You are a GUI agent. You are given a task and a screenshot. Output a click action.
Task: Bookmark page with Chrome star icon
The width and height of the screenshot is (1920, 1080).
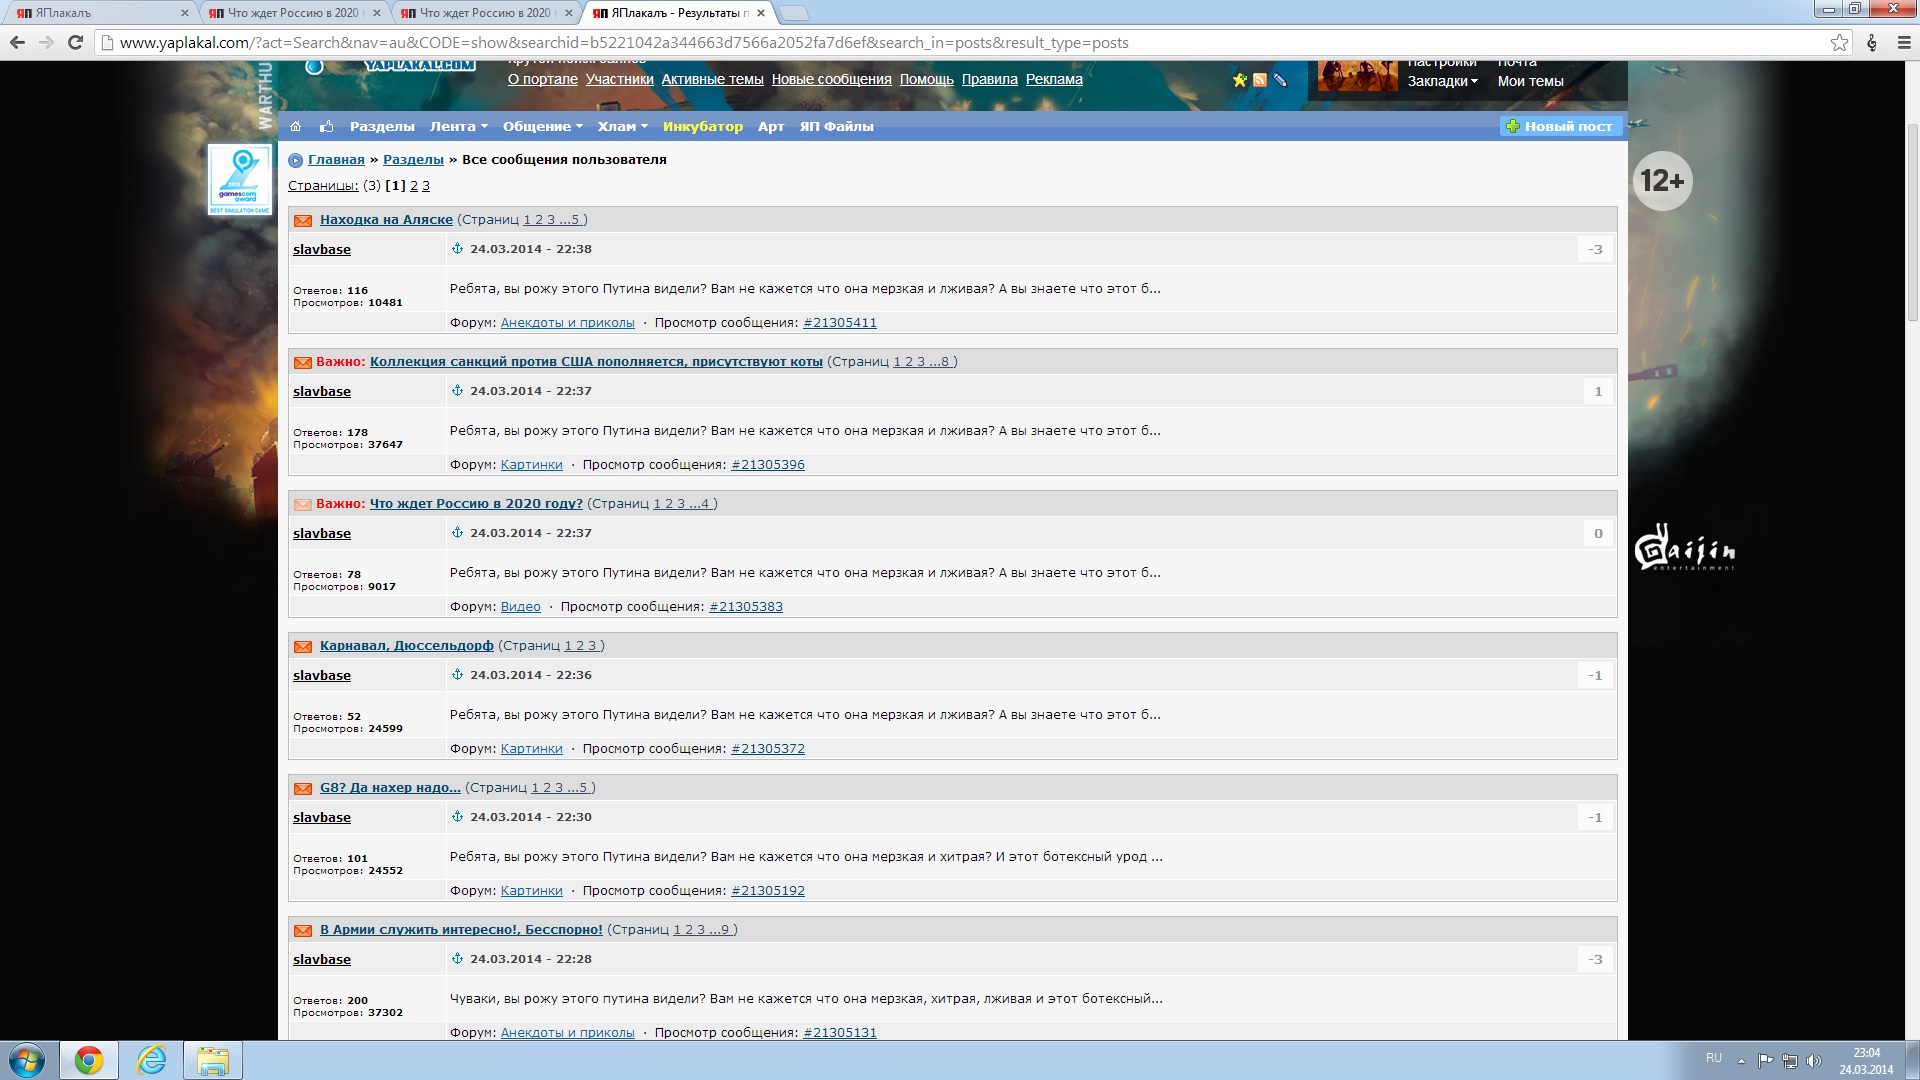pyautogui.click(x=1839, y=42)
